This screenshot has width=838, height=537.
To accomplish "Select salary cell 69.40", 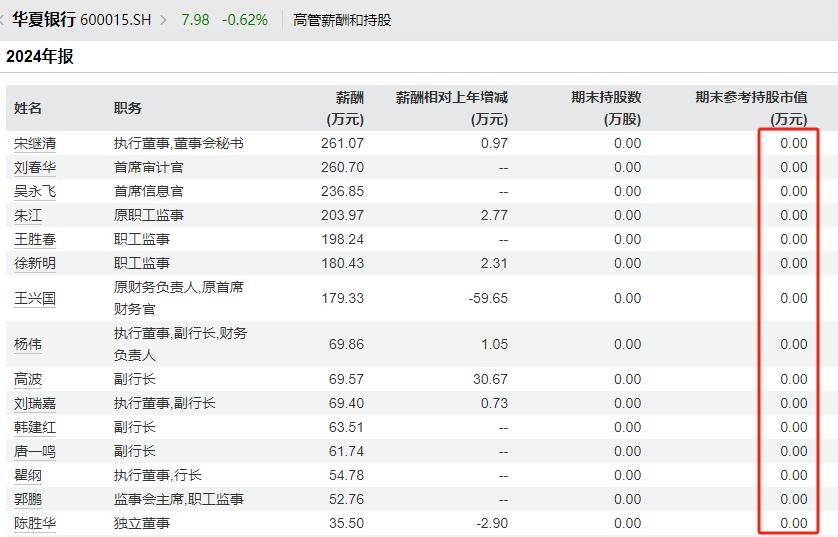I will (346, 403).
